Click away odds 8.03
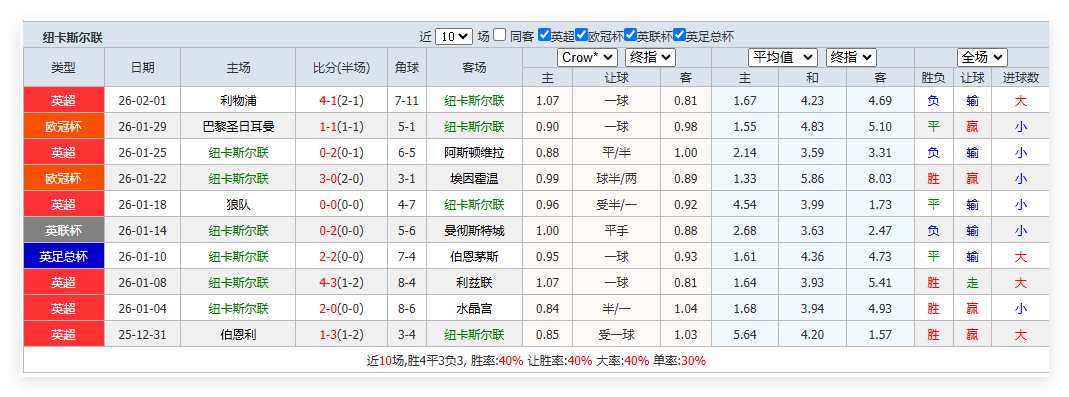The height and width of the screenshot is (397, 1069). 880,179
